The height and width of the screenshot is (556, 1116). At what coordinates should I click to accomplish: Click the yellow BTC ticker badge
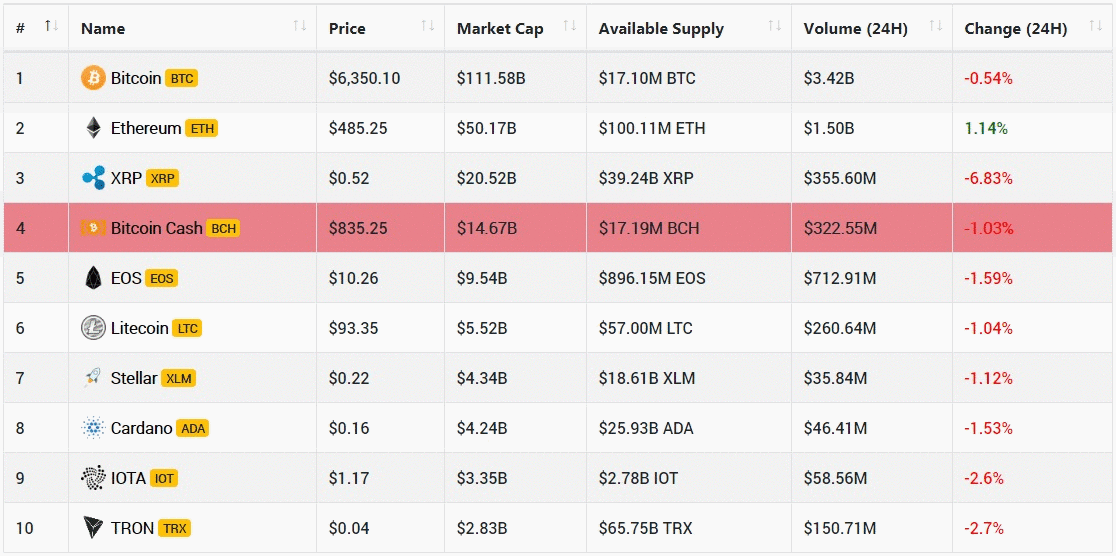[181, 78]
